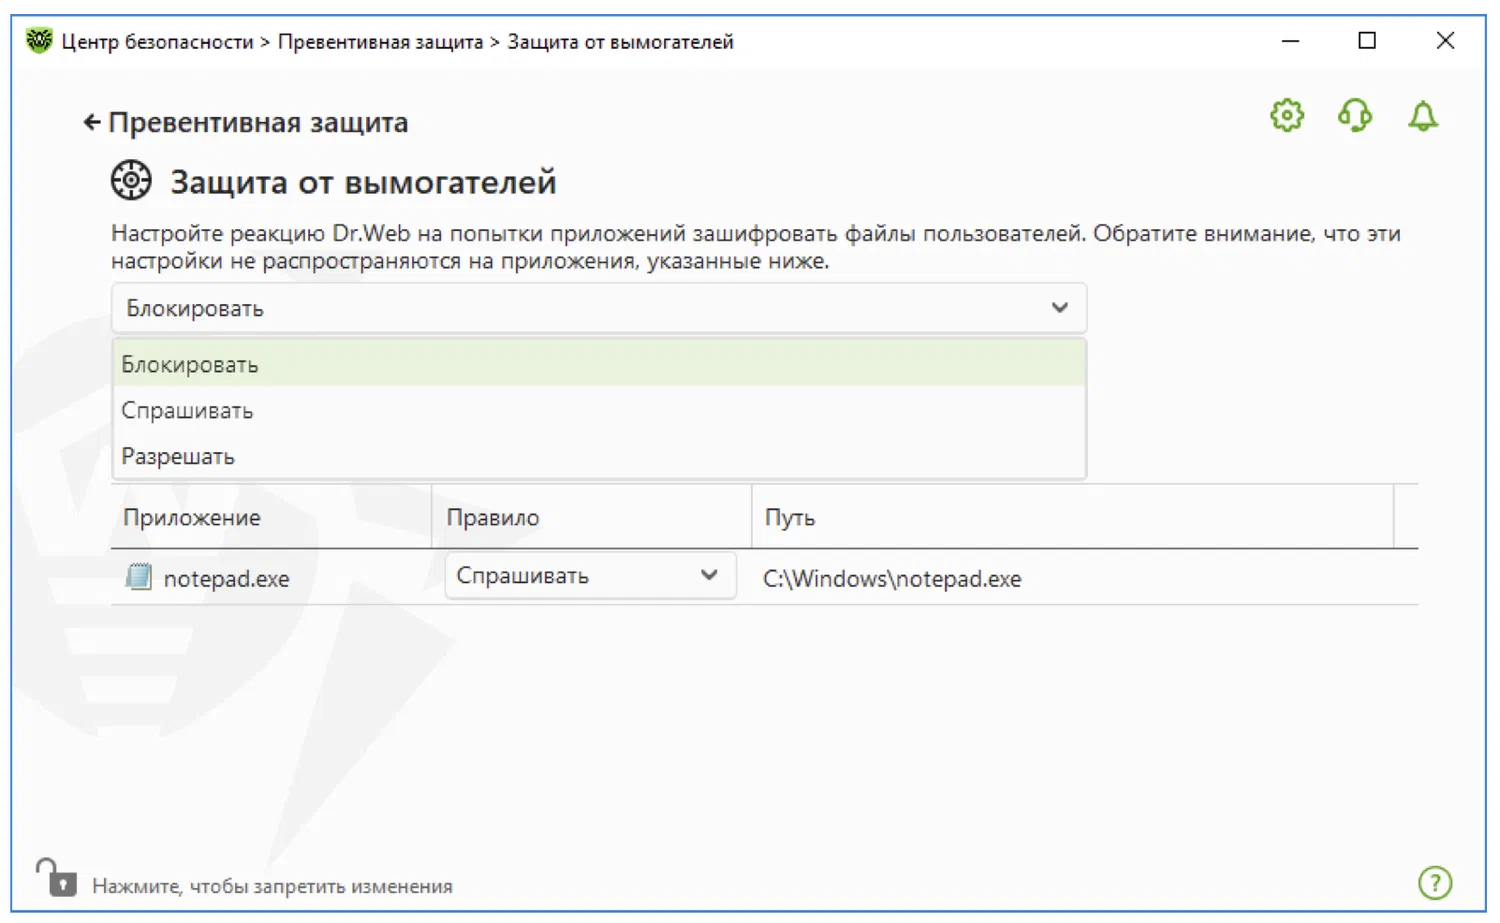Click the text Нажмите, чтобы запретить изменения

click(x=272, y=886)
